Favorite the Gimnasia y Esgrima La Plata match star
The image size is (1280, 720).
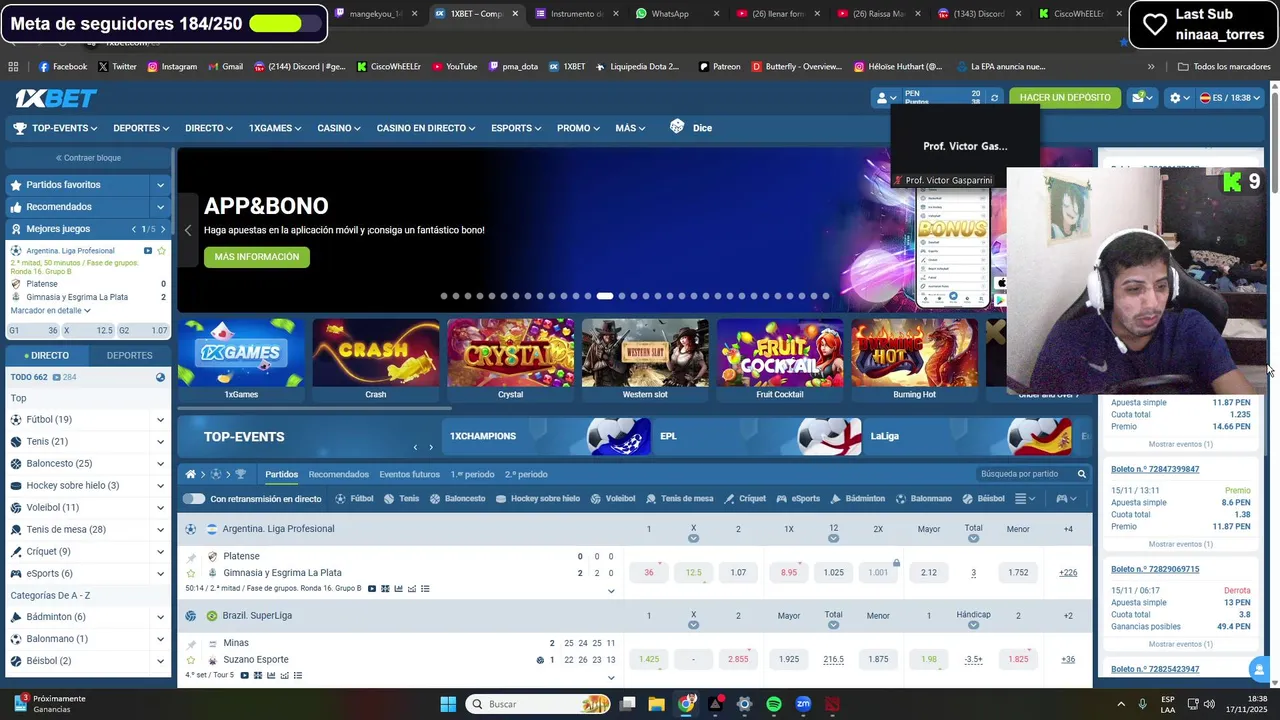(x=191, y=573)
